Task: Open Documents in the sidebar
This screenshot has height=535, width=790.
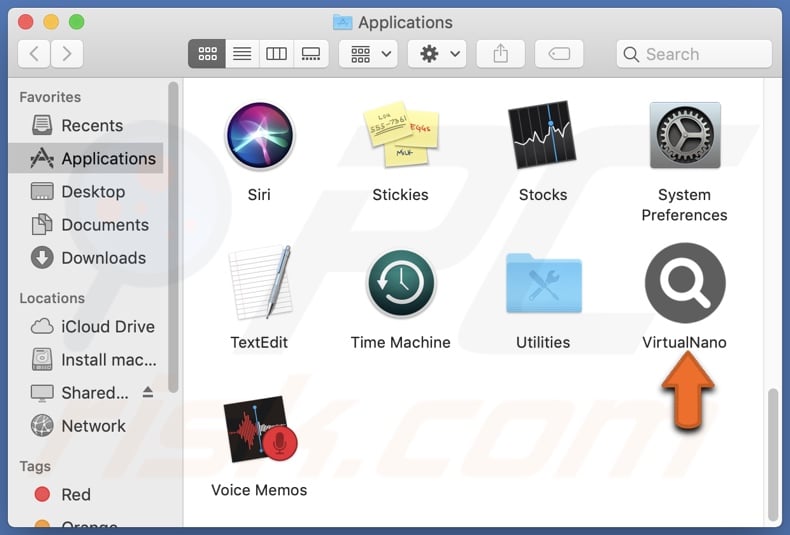Action: [x=86, y=225]
